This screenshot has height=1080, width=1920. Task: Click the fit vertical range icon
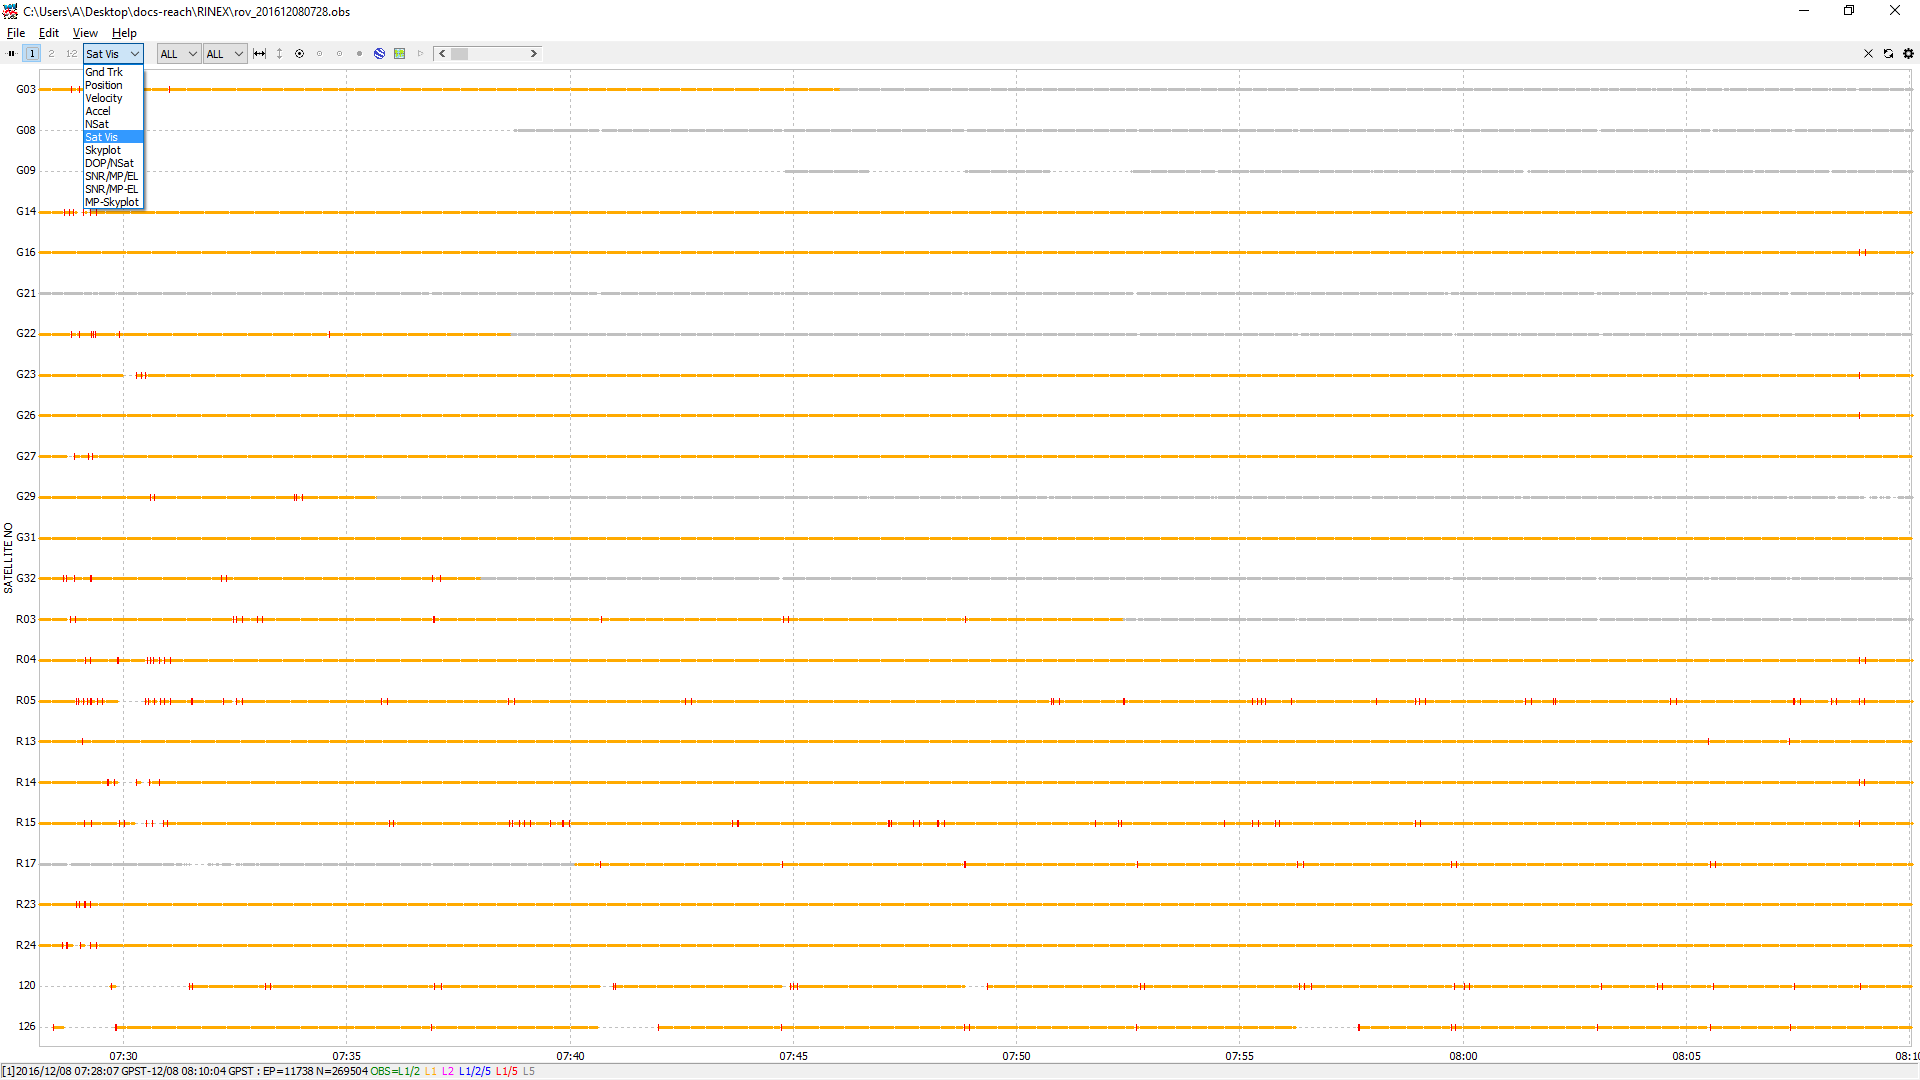click(279, 54)
